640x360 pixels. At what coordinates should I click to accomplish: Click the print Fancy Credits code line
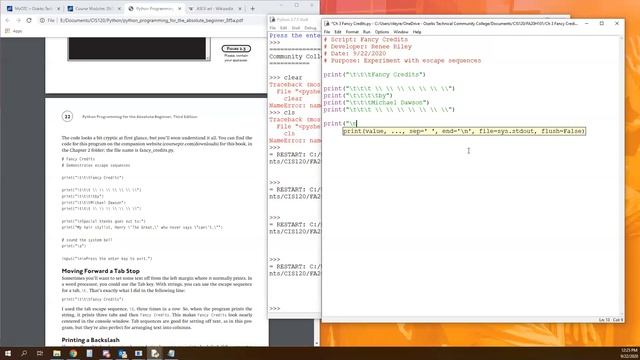click(374, 75)
